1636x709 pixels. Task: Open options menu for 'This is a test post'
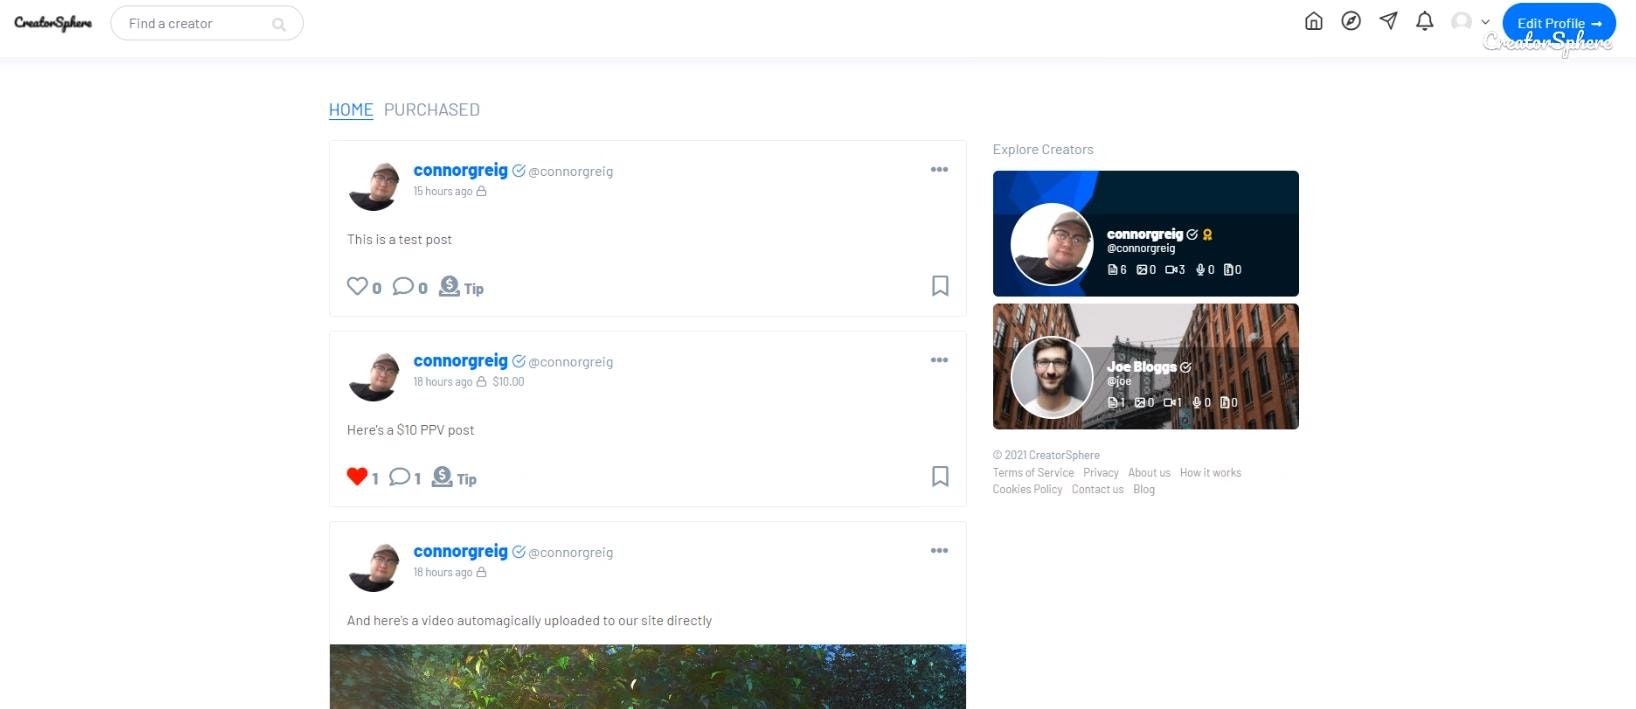click(939, 170)
